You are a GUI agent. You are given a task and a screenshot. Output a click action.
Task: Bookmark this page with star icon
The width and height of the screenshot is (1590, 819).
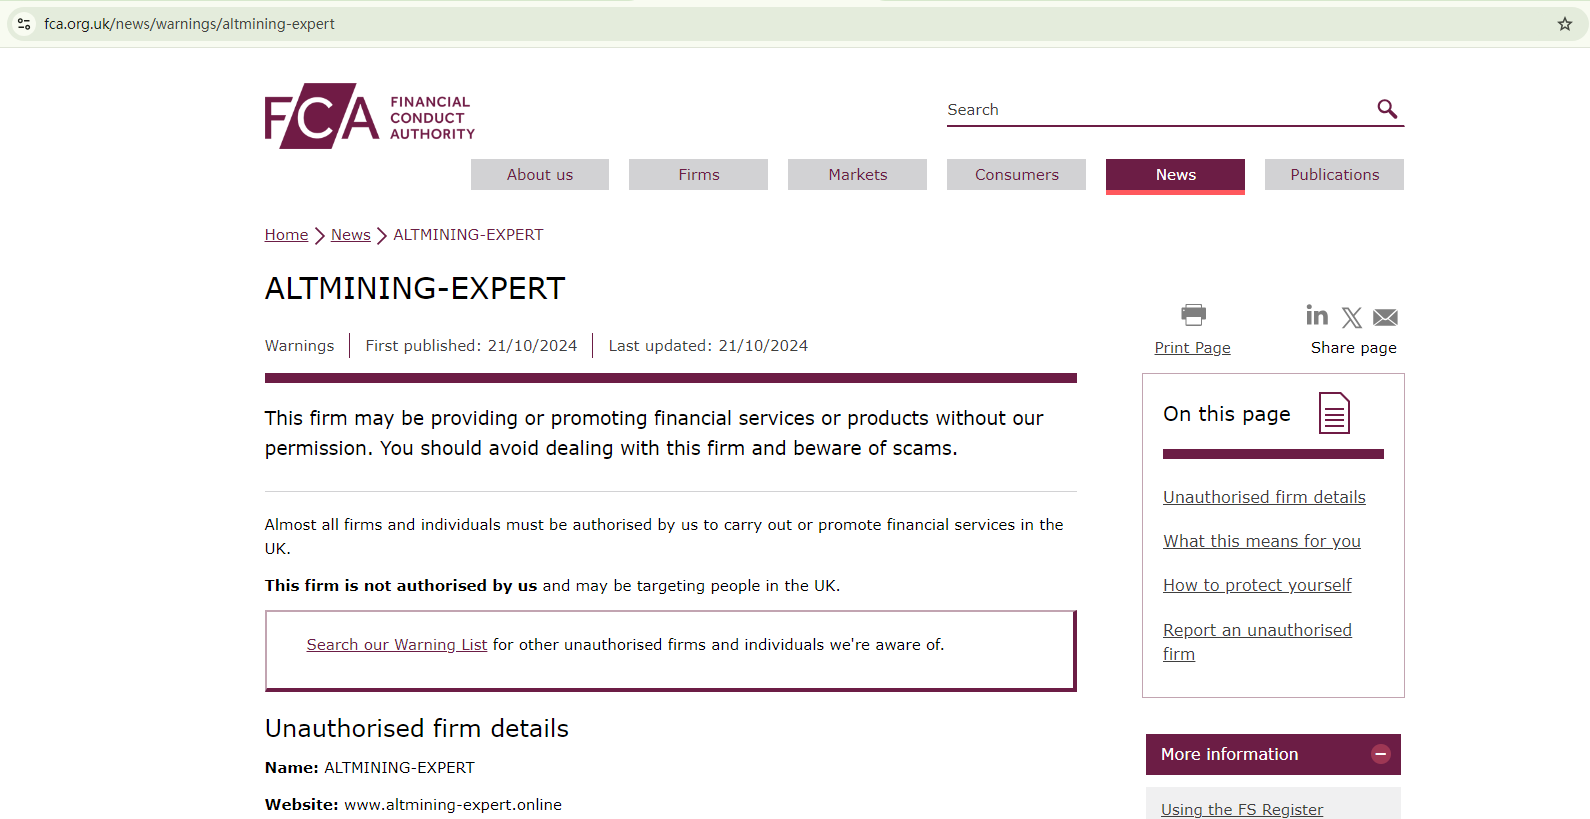coord(1564,24)
